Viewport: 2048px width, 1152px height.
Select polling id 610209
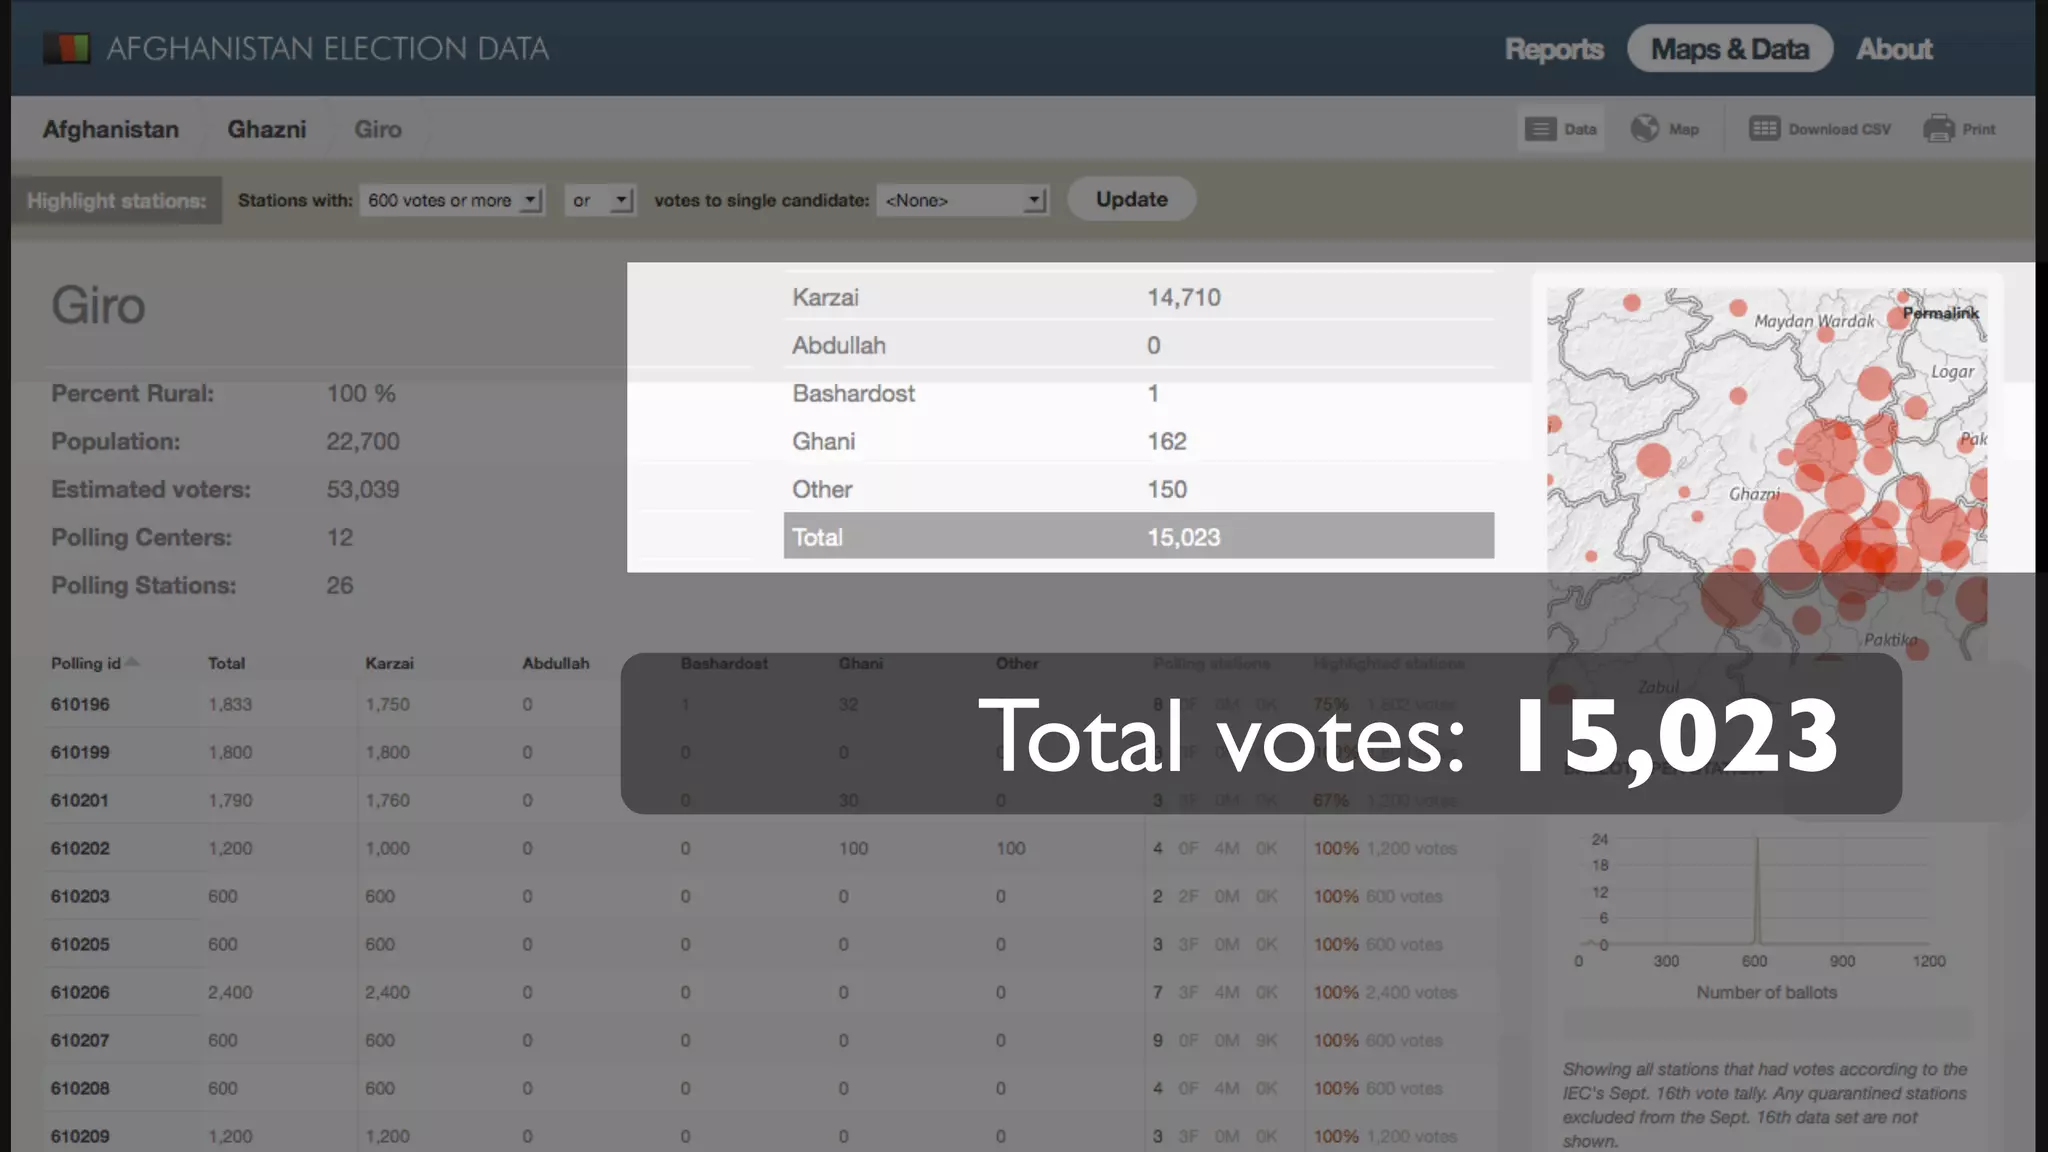point(80,1136)
